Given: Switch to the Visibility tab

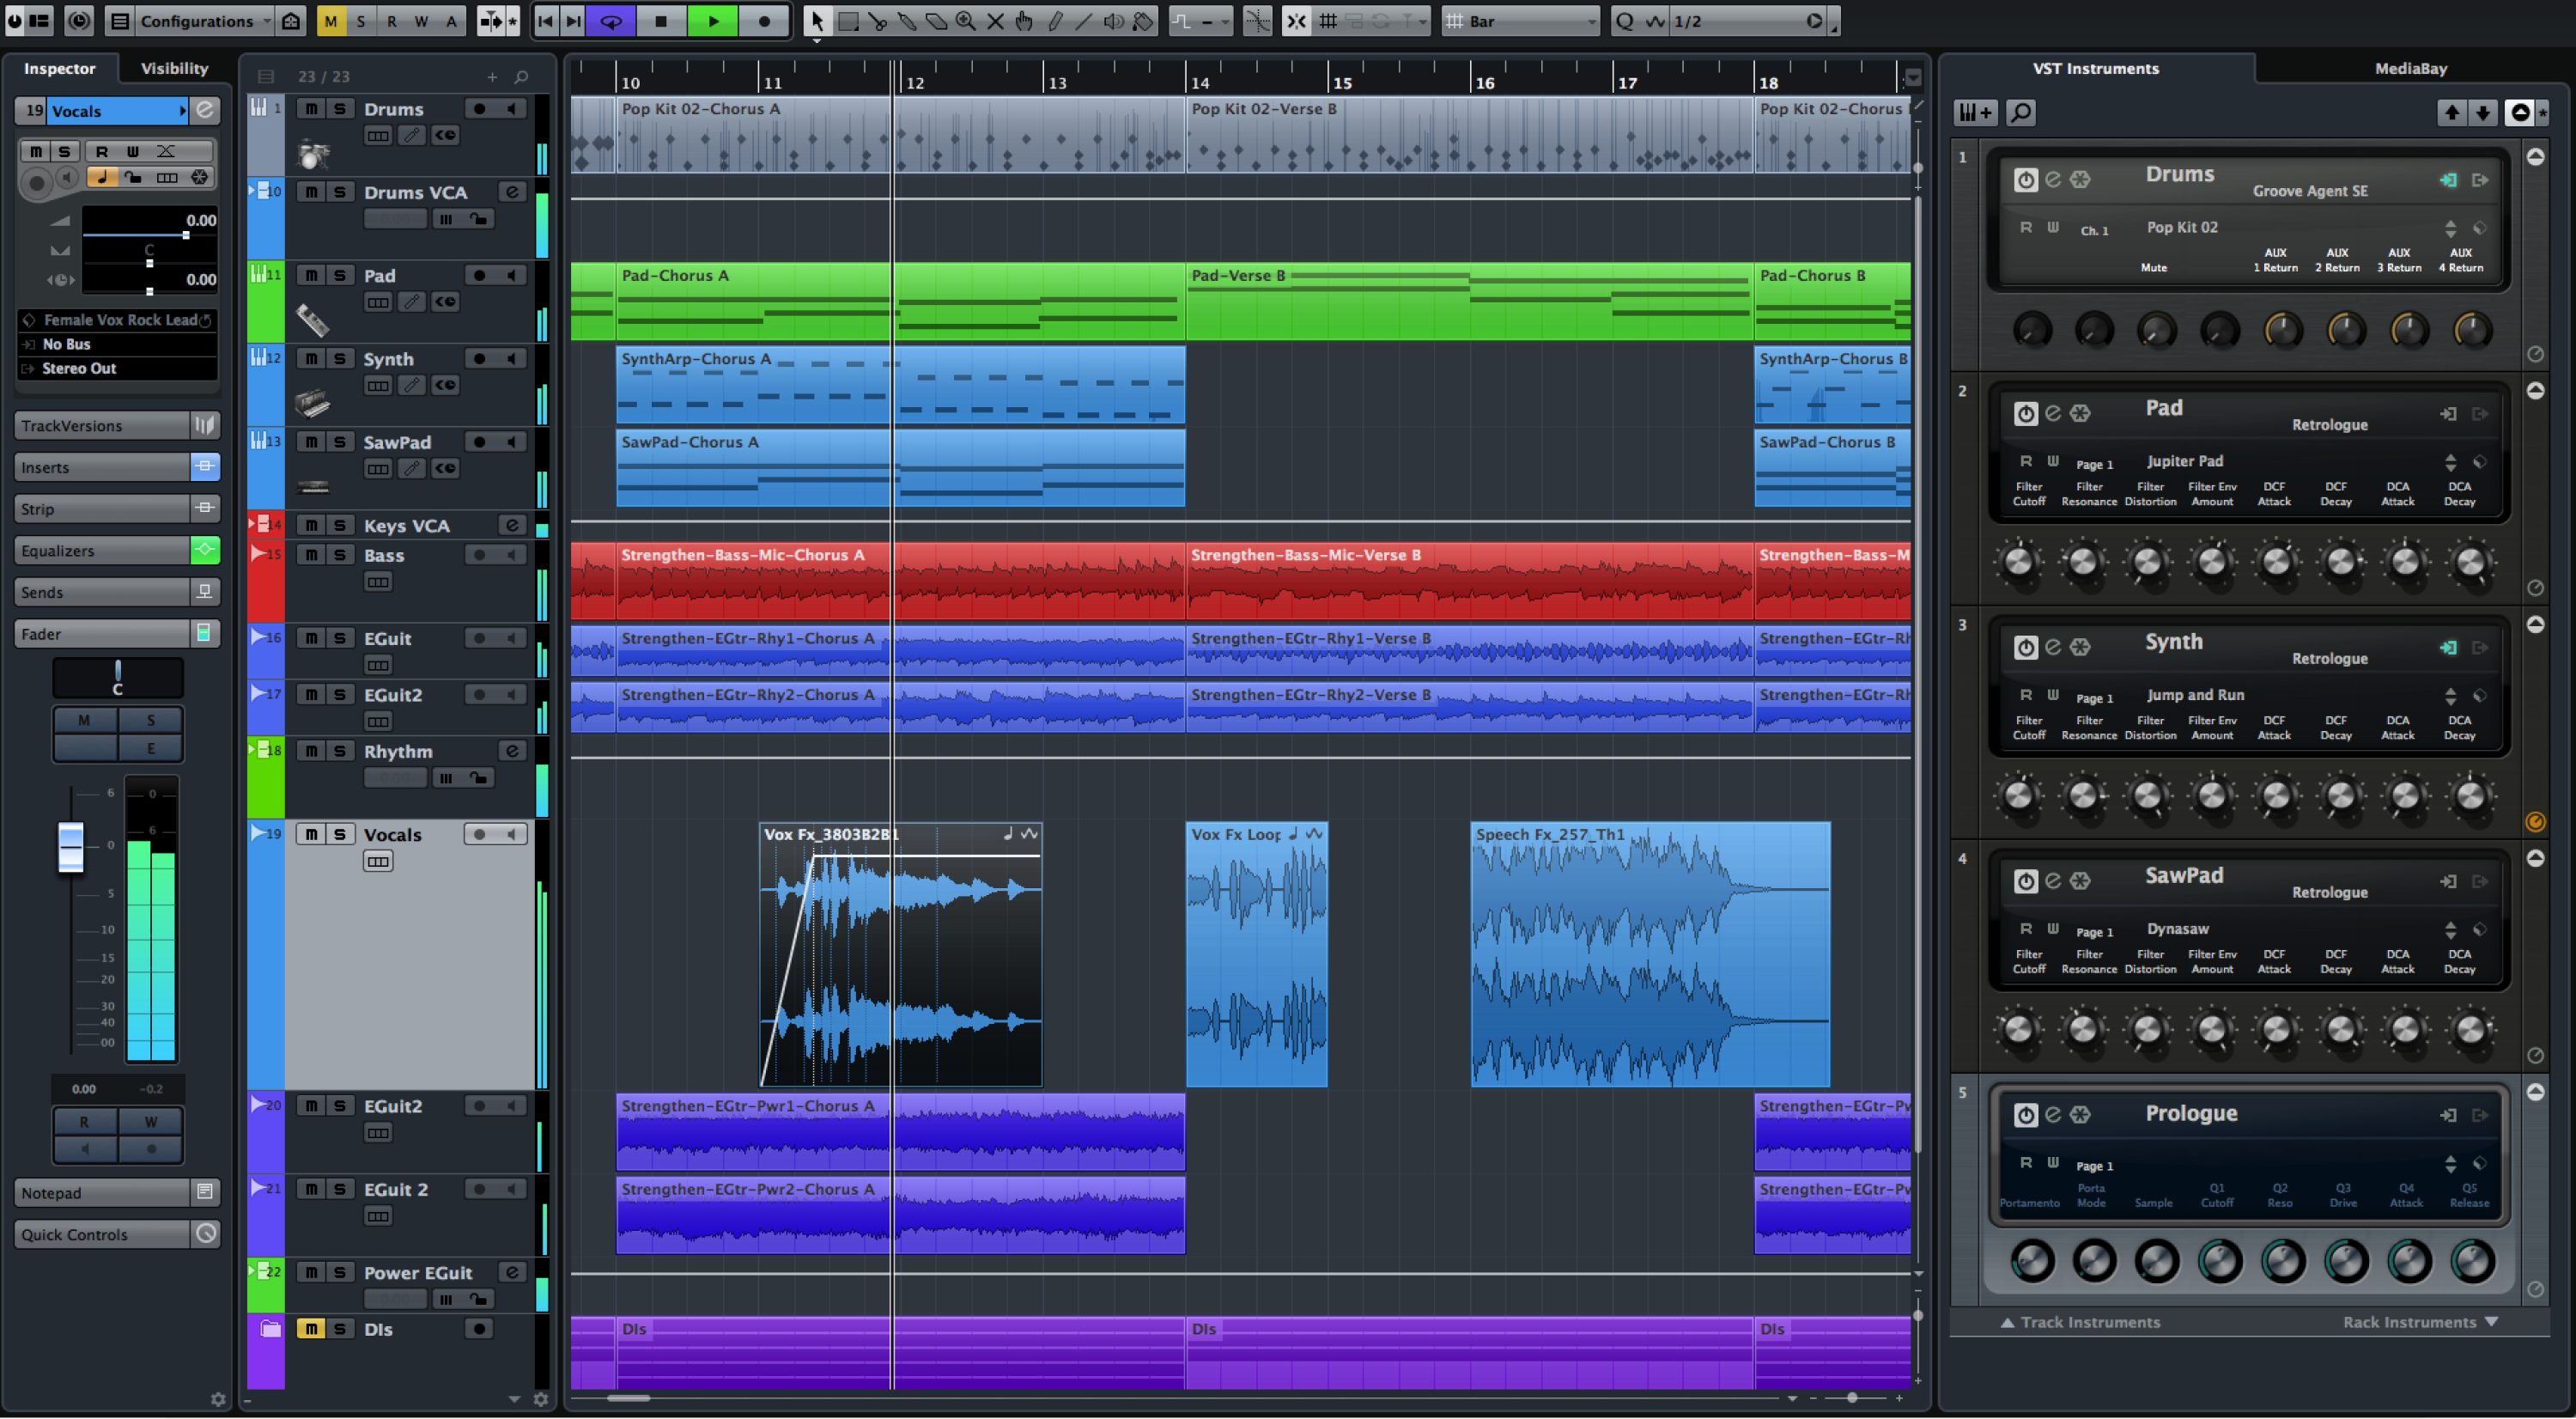Looking at the screenshot, I should pyautogui.click(x=172, y=68).
